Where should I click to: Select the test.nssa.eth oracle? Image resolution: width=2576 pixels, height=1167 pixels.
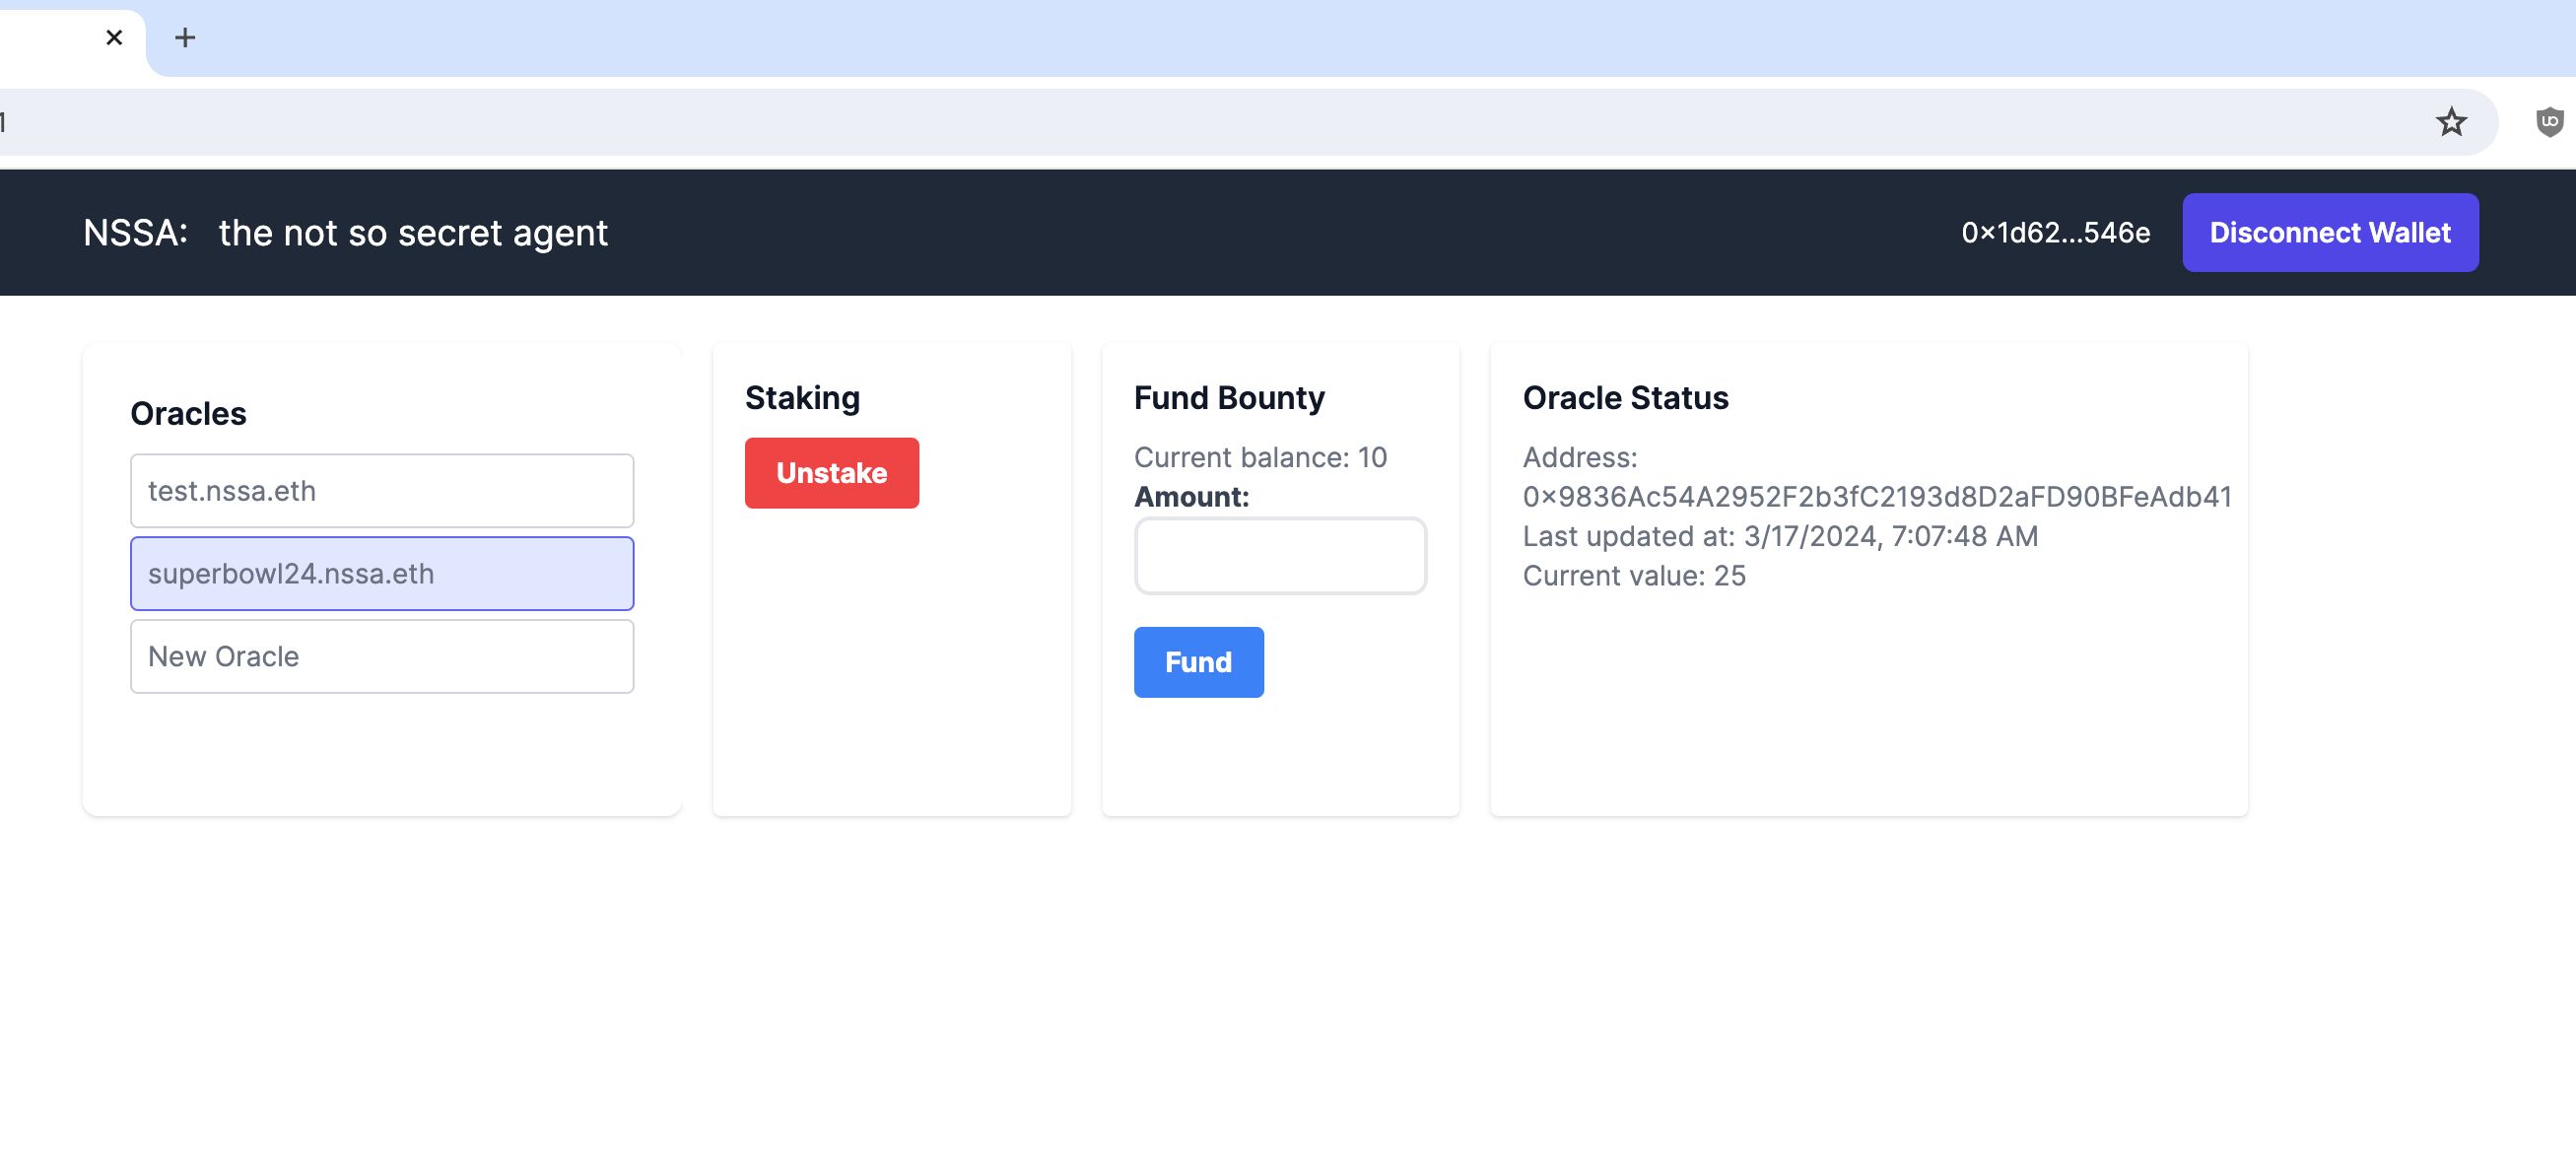382,491
